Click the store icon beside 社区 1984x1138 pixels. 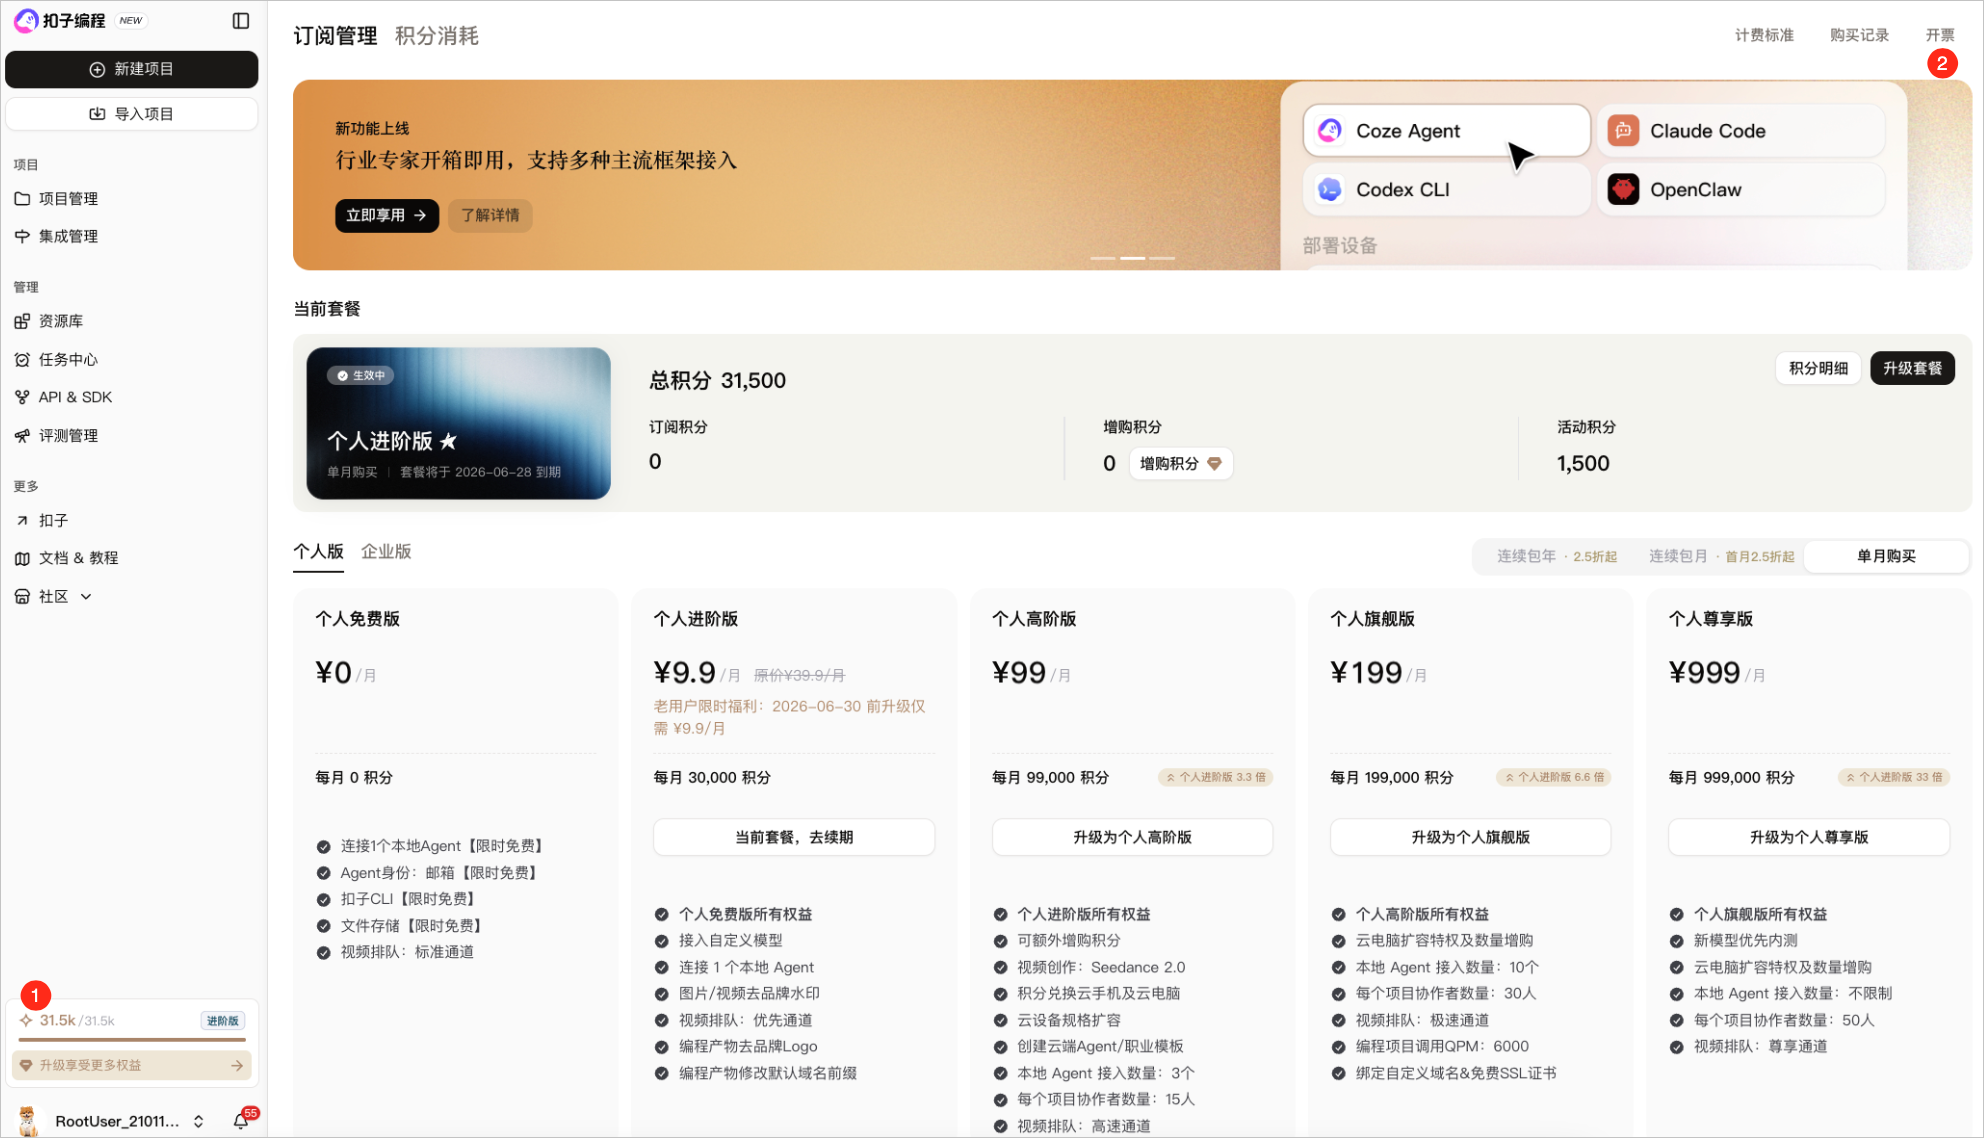(22, 597)
